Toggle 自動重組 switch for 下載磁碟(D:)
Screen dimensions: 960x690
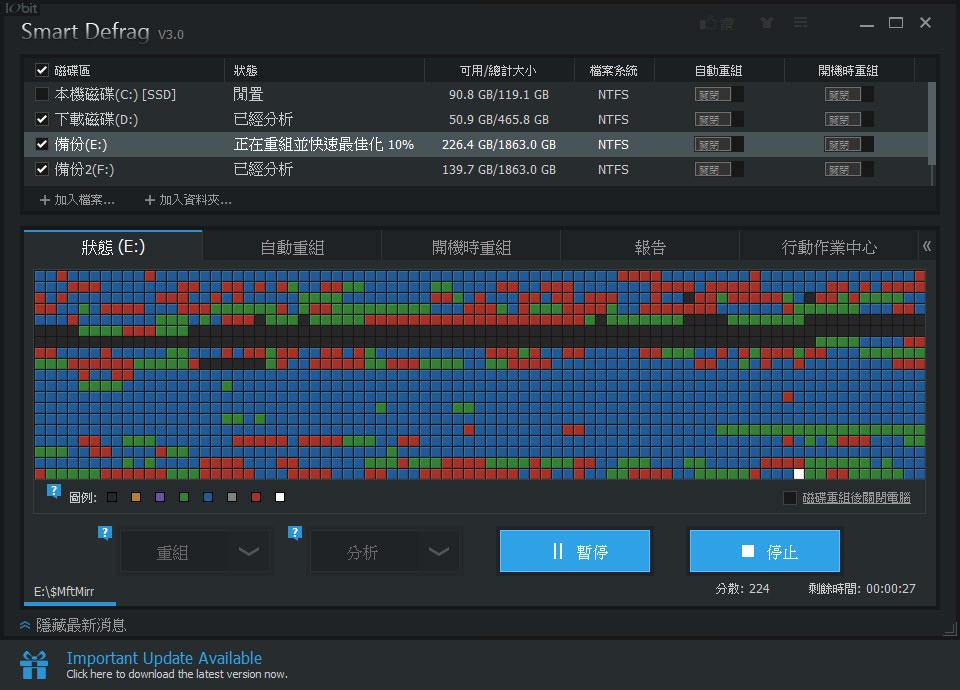719,119
